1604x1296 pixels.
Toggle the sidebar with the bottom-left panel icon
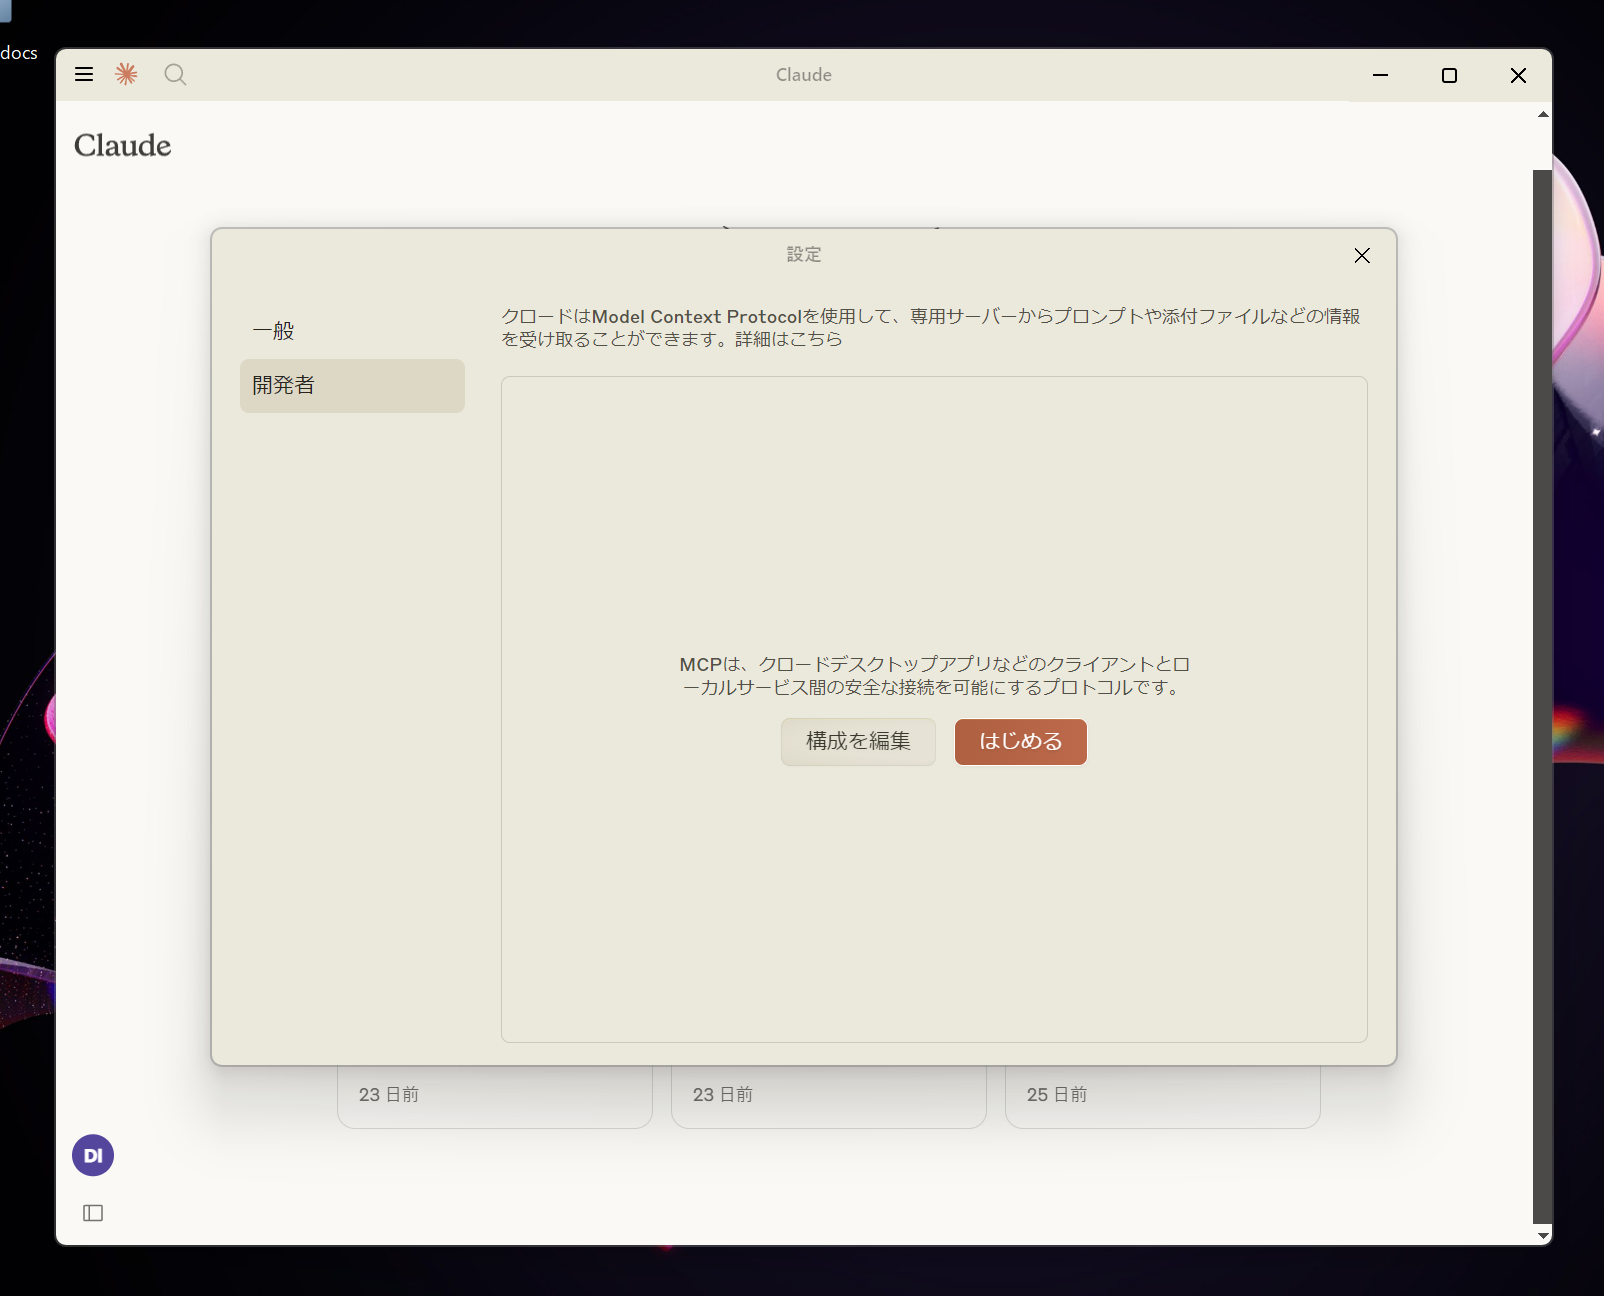(x=92, y=1212)
